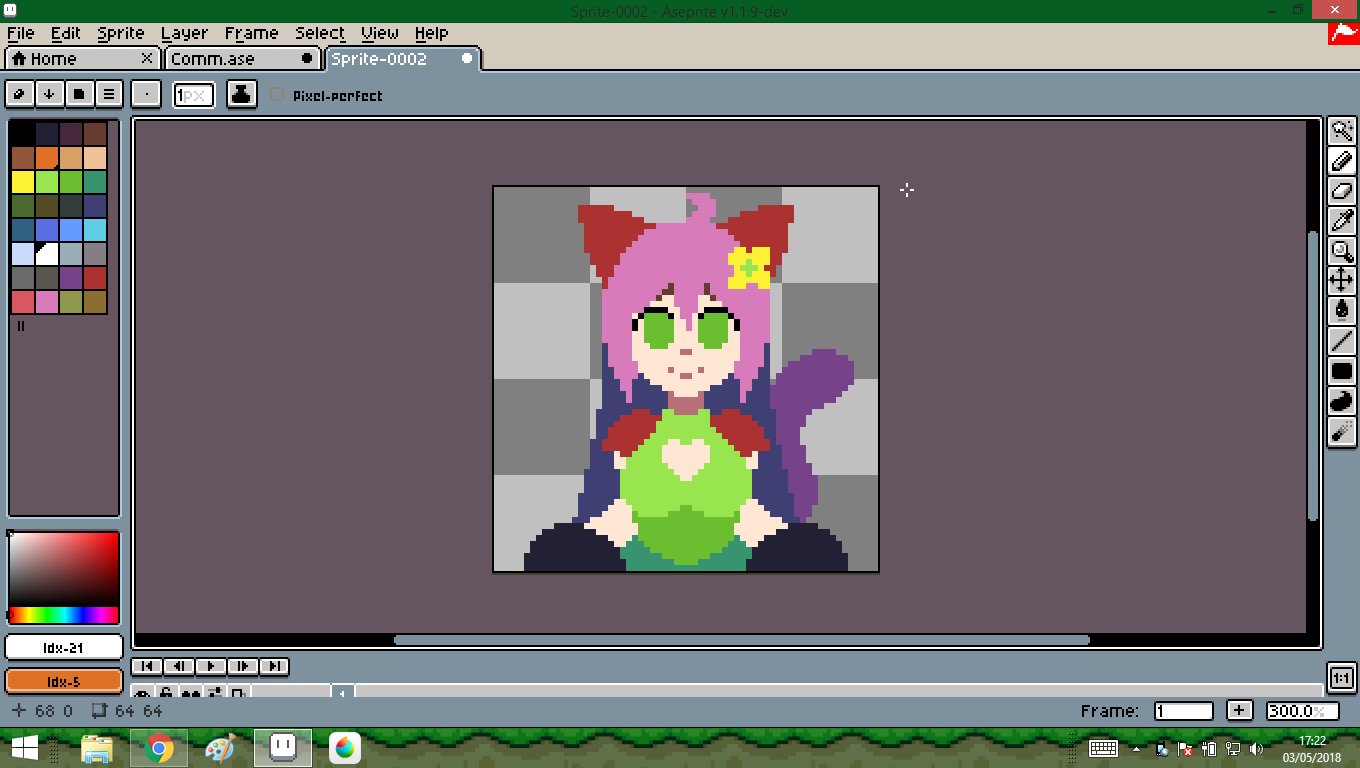
Task: Toggle layer visibility in the timeline
Action: pyautogui.click(x=143, y=693)
